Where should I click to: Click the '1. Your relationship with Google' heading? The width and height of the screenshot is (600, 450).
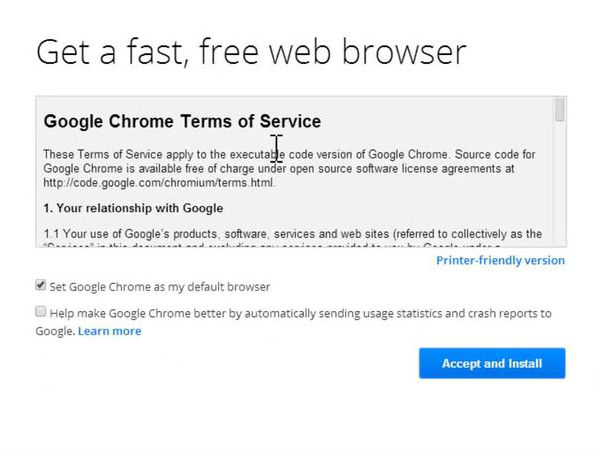point(133,208)
